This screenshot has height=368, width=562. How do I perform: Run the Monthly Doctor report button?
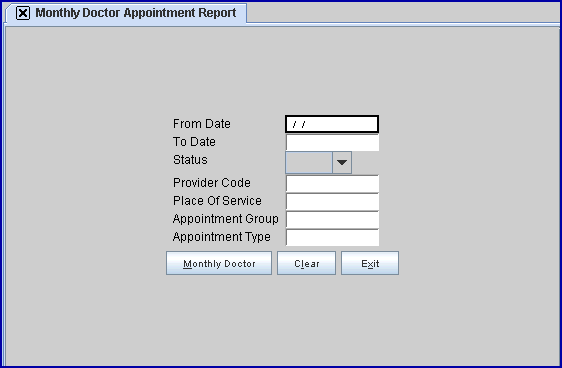pyautogui.click(x=219, y=263)
